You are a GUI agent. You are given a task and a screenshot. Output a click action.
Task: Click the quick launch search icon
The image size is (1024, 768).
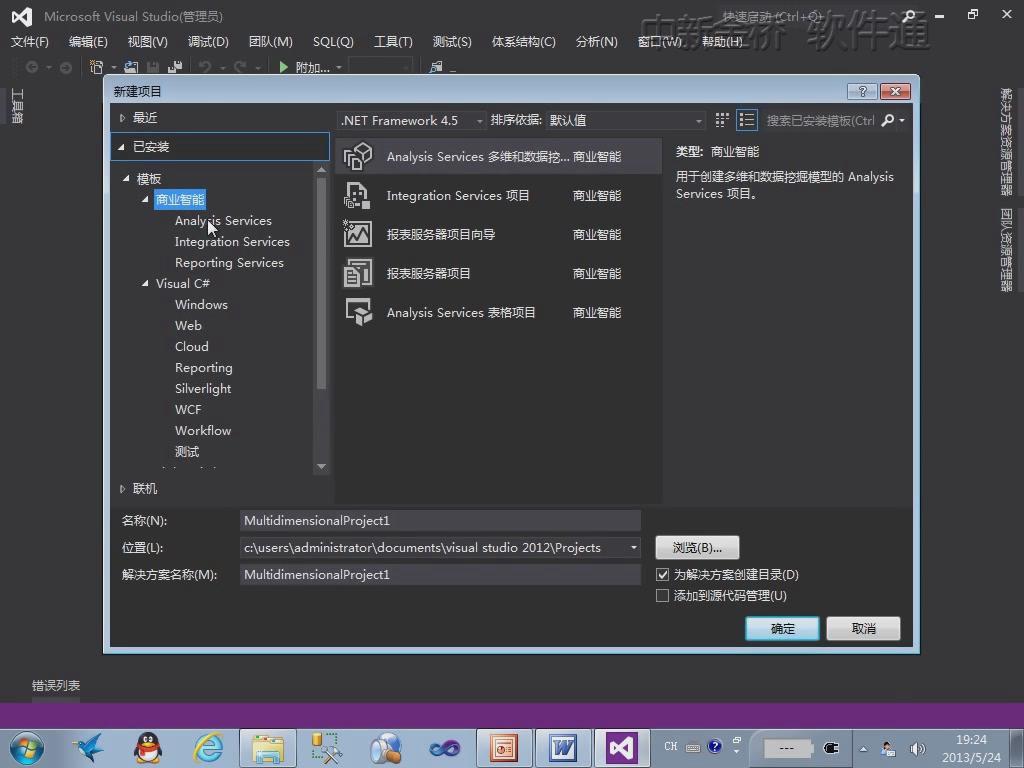click(x=908, y=16)
